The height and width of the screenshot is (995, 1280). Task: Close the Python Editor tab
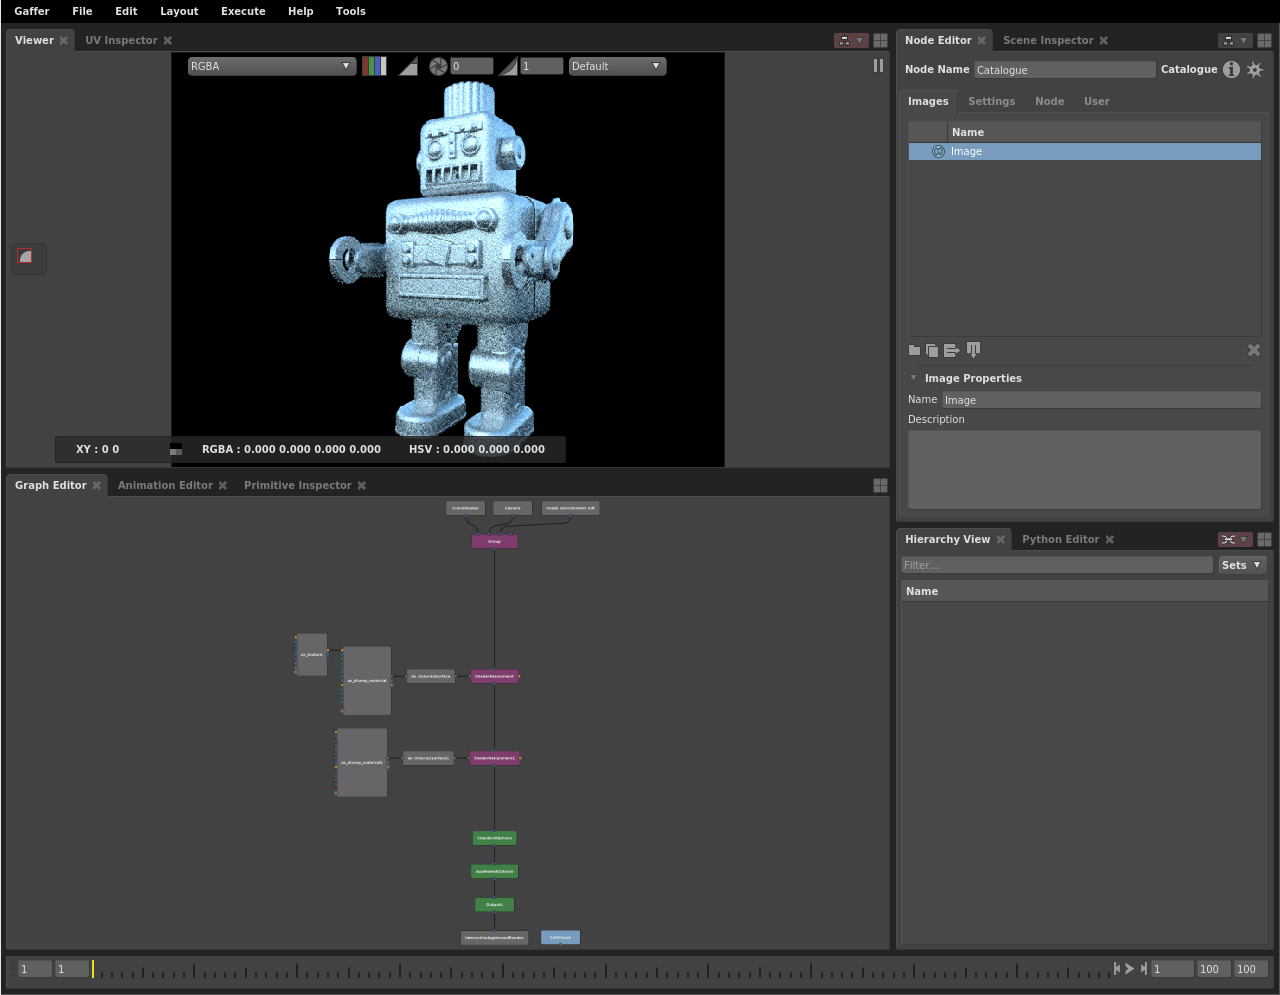1110,540
